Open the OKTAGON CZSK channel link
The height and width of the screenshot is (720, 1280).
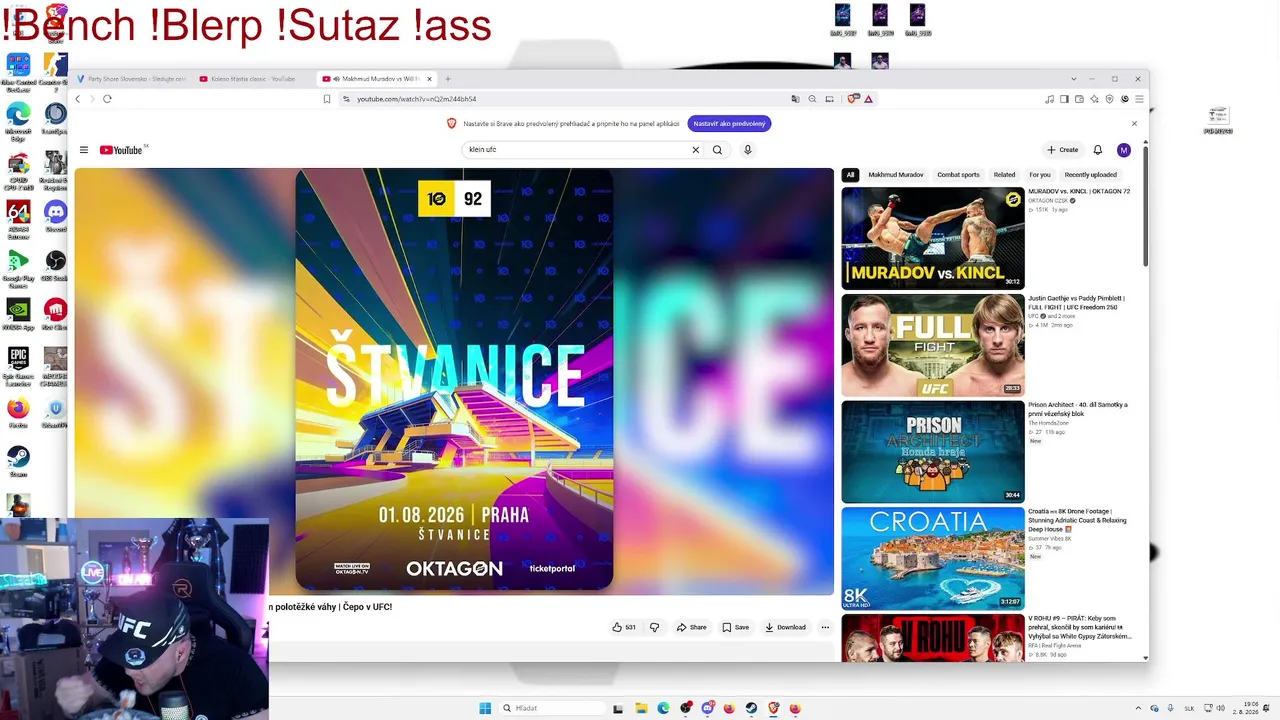pos(1048,200)
